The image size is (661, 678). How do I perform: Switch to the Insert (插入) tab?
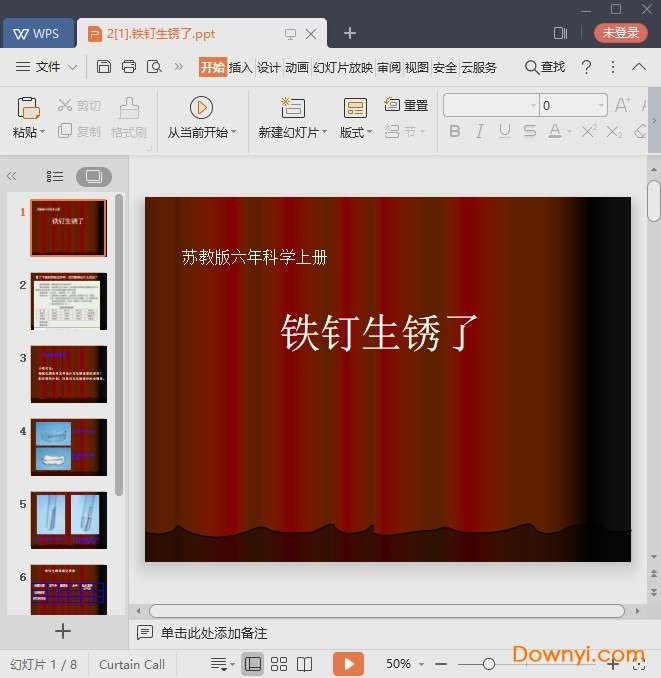[x=241, y=67]
